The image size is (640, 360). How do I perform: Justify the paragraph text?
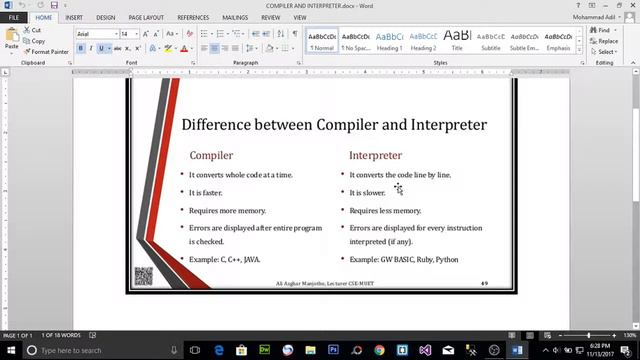click(x=235, y=49)
